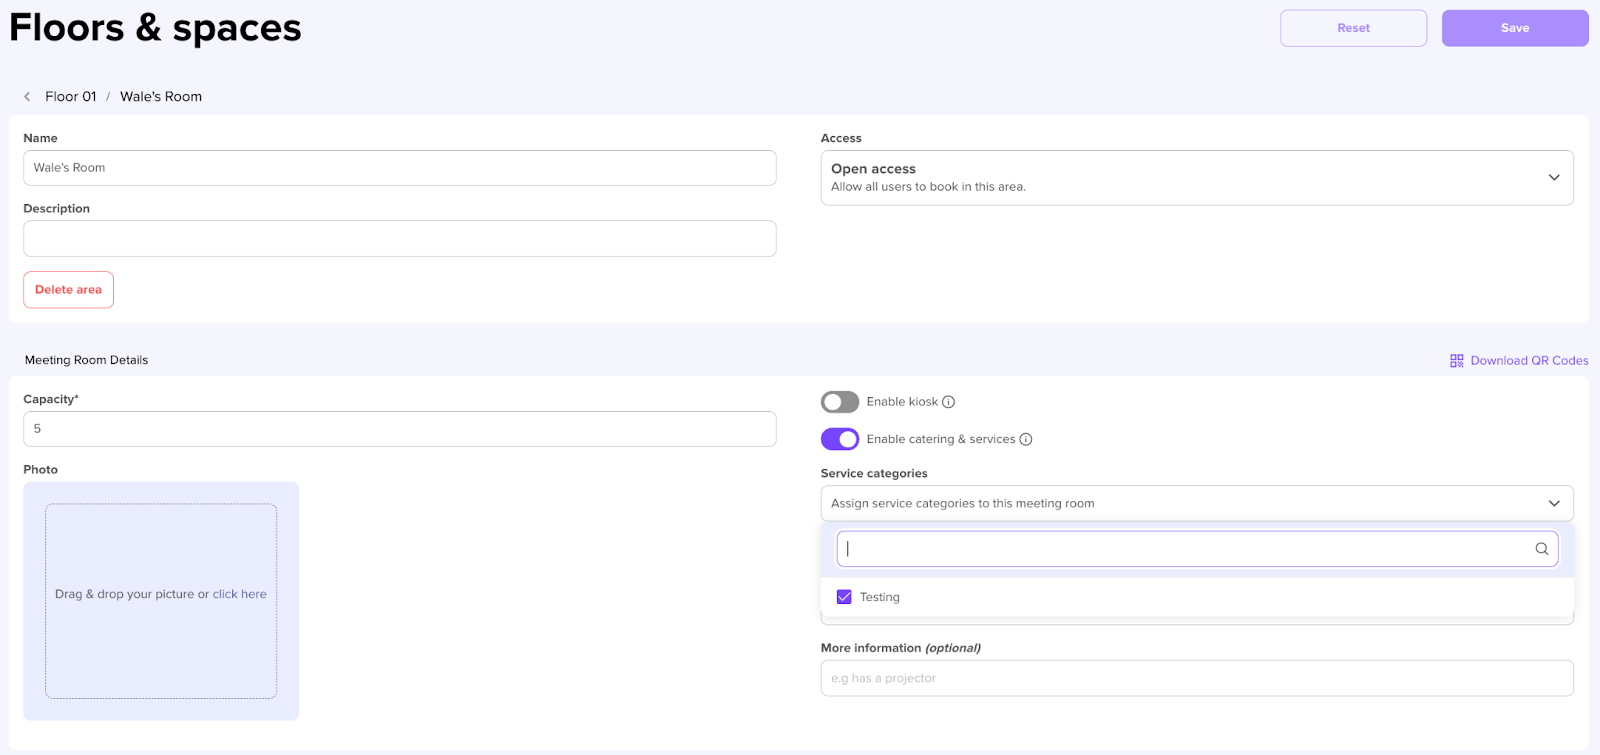Download QR Codes link

point(1529,361)
